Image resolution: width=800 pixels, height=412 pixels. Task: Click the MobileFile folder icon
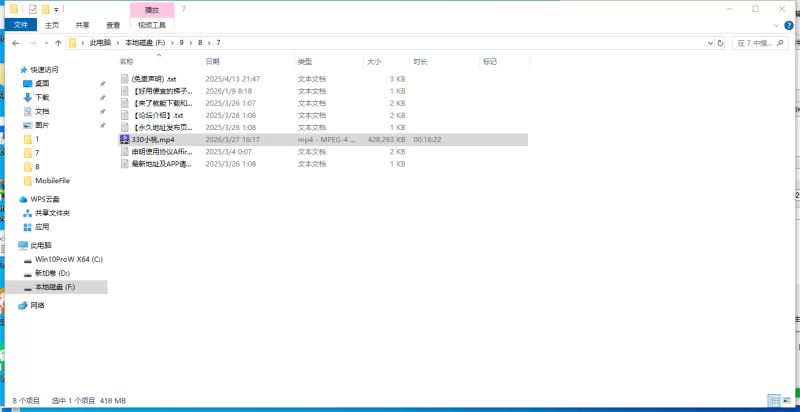click(28, 181)
